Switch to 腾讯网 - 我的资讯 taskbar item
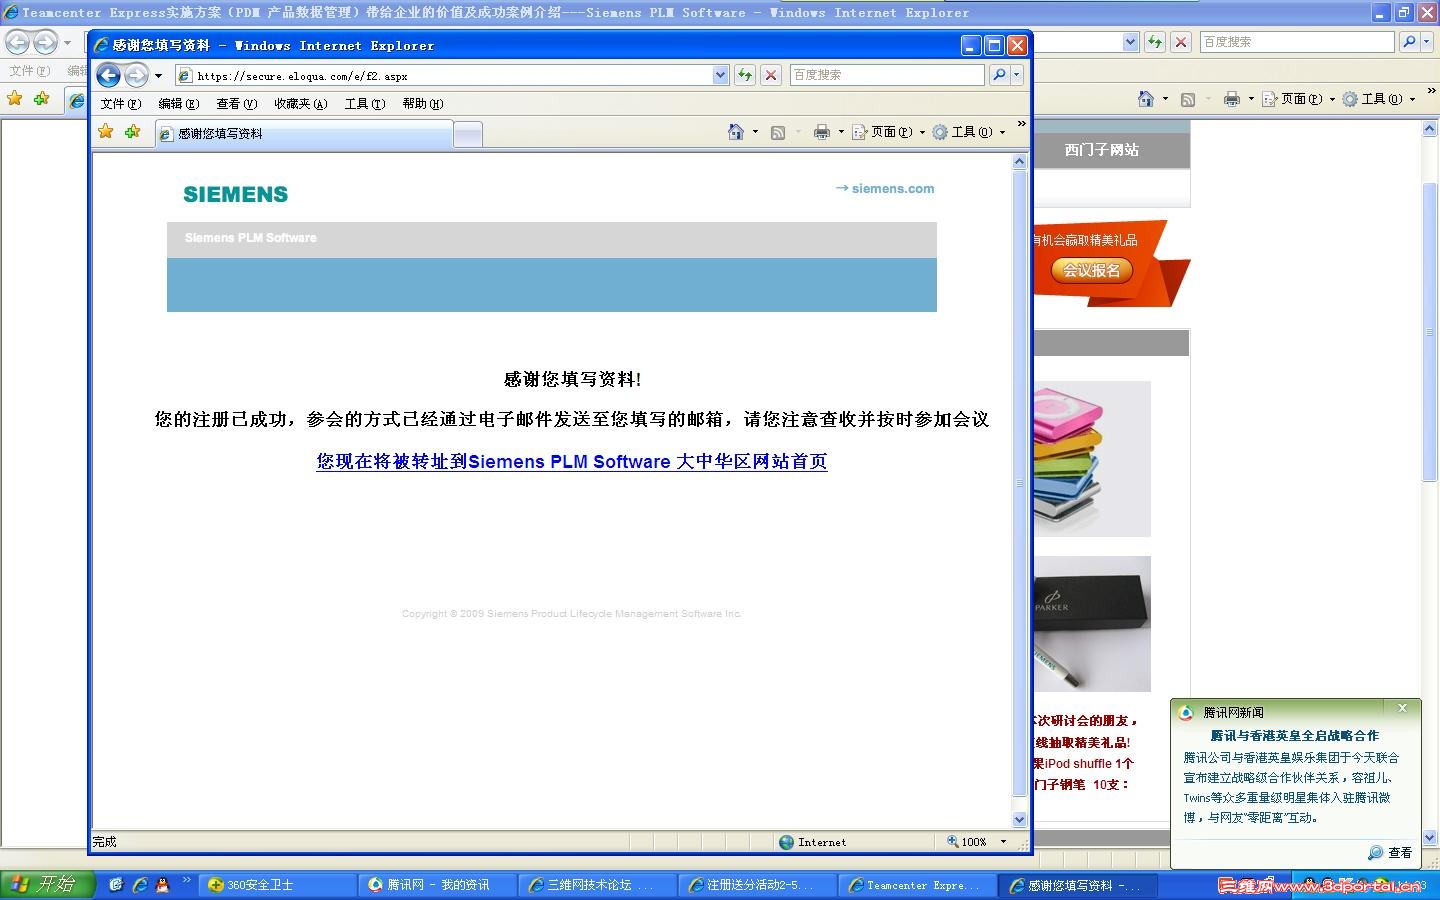 (438, 885)
